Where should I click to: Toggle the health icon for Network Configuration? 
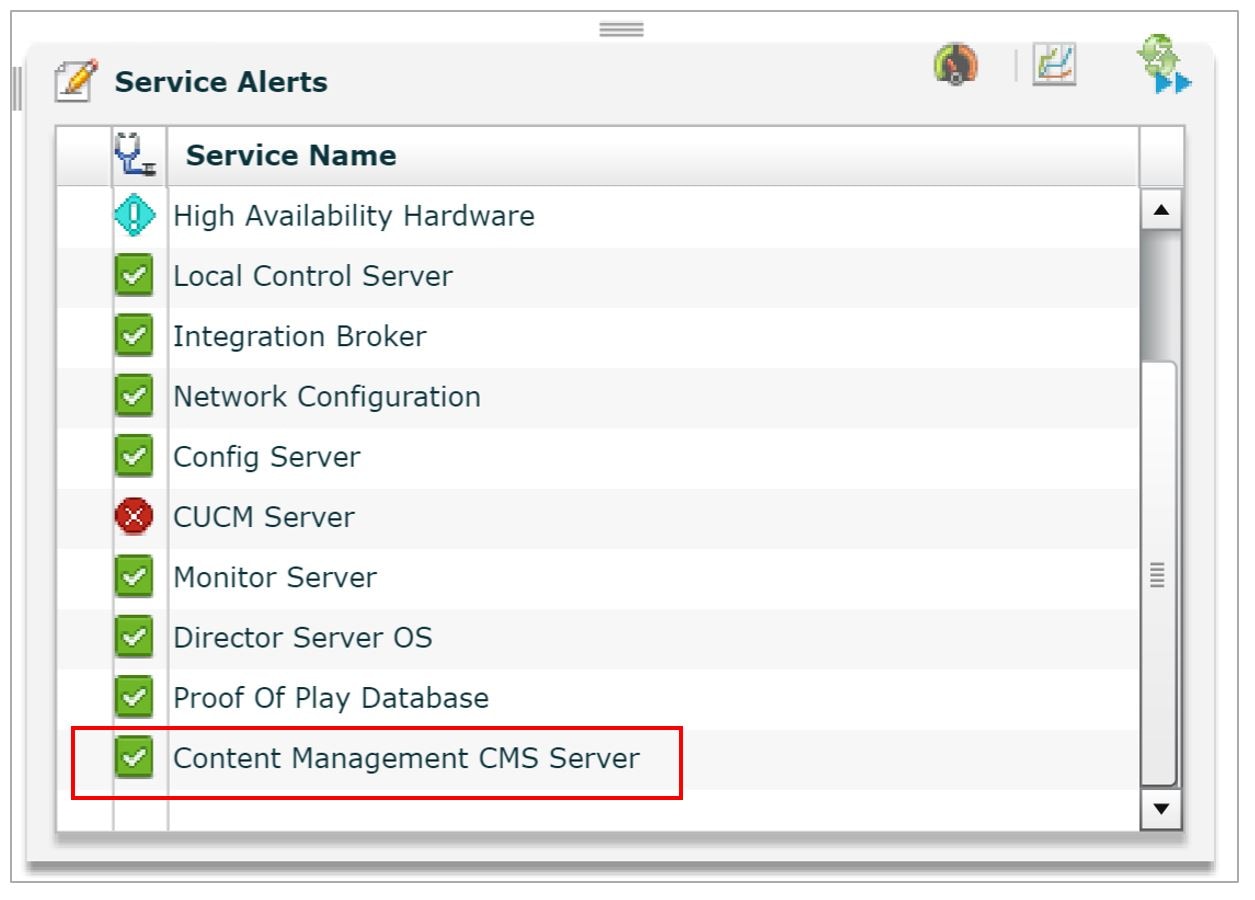[x=135, y=396]
